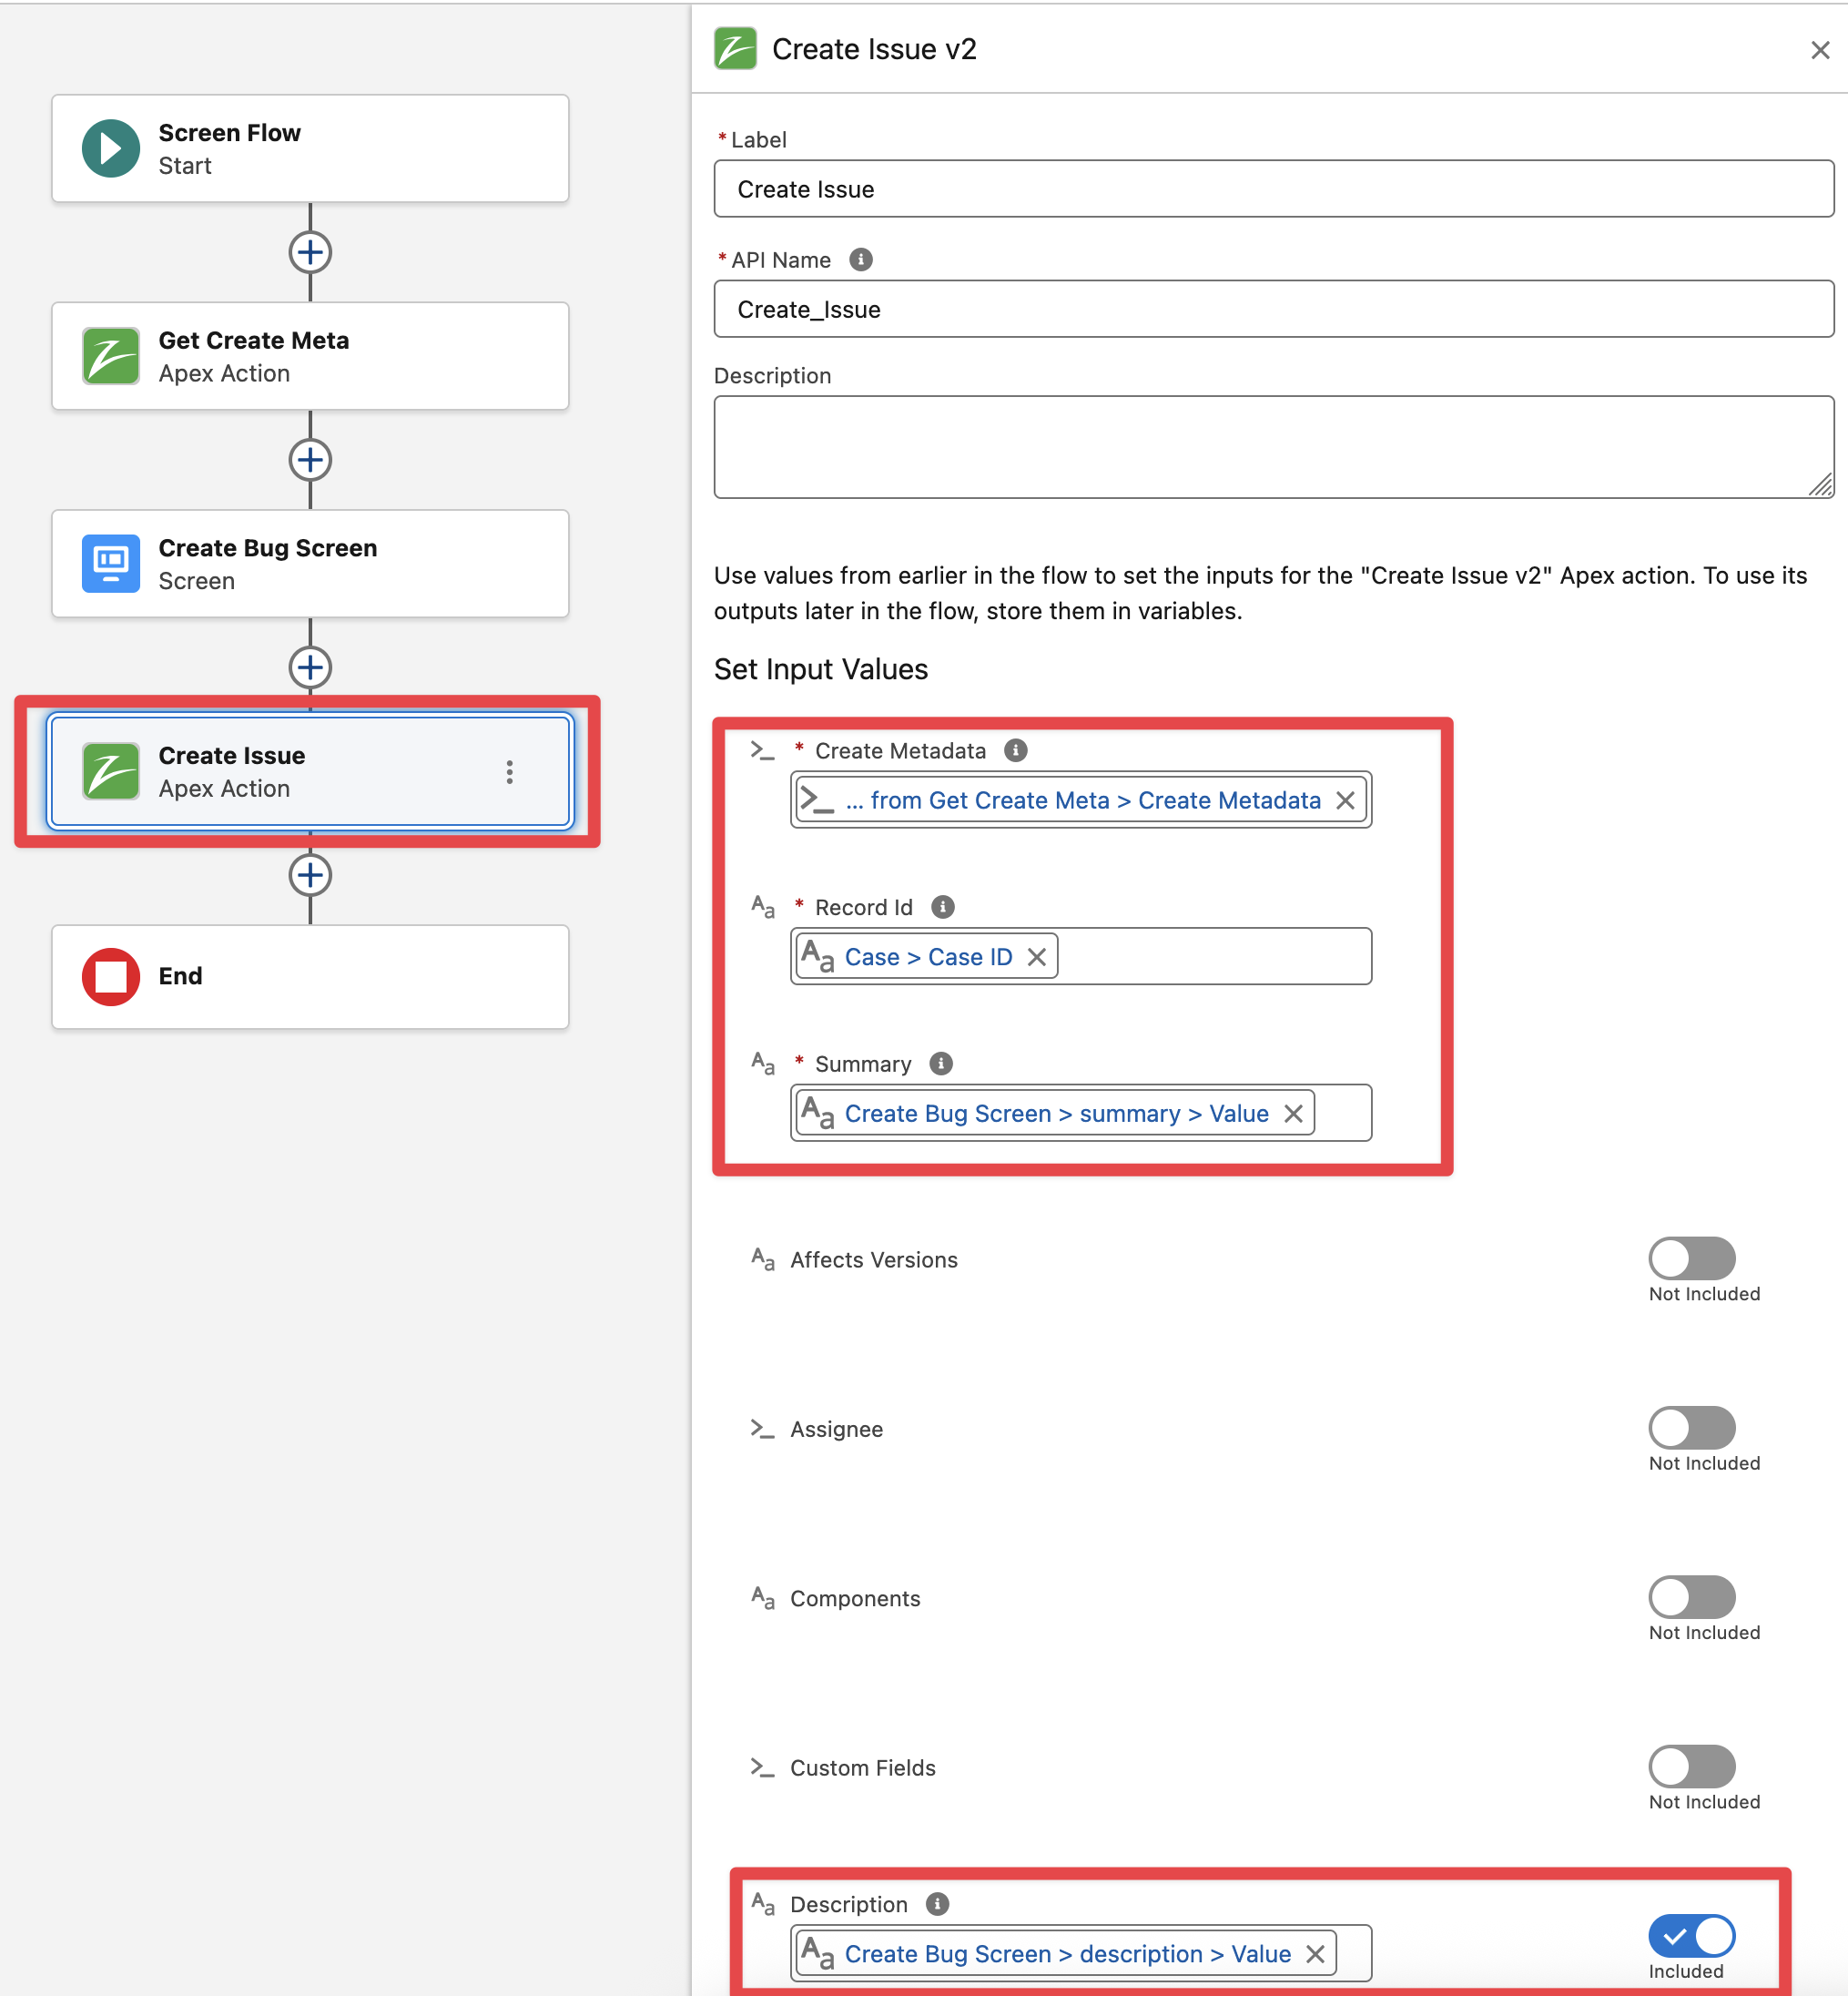The image size is (1848, 1996).
Task: Click the API Name info icon
Action: click(x=860, y=260)
